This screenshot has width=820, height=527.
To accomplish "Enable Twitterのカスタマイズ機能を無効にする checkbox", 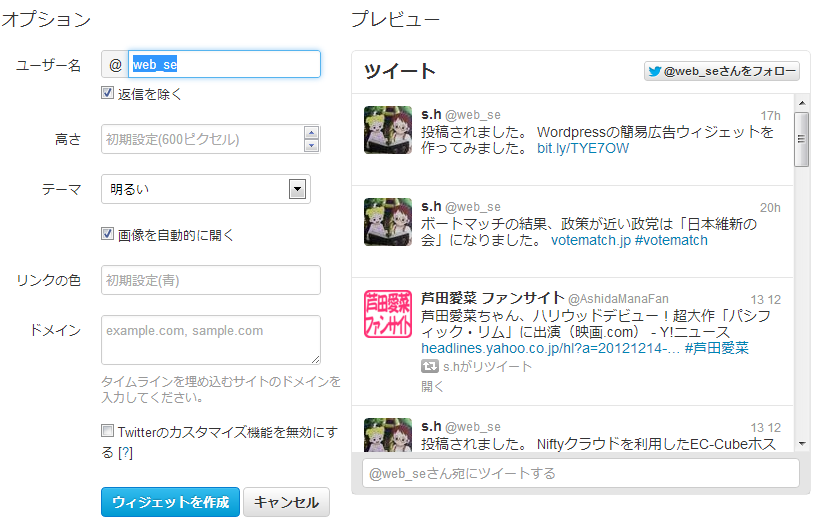I will 107,431.
